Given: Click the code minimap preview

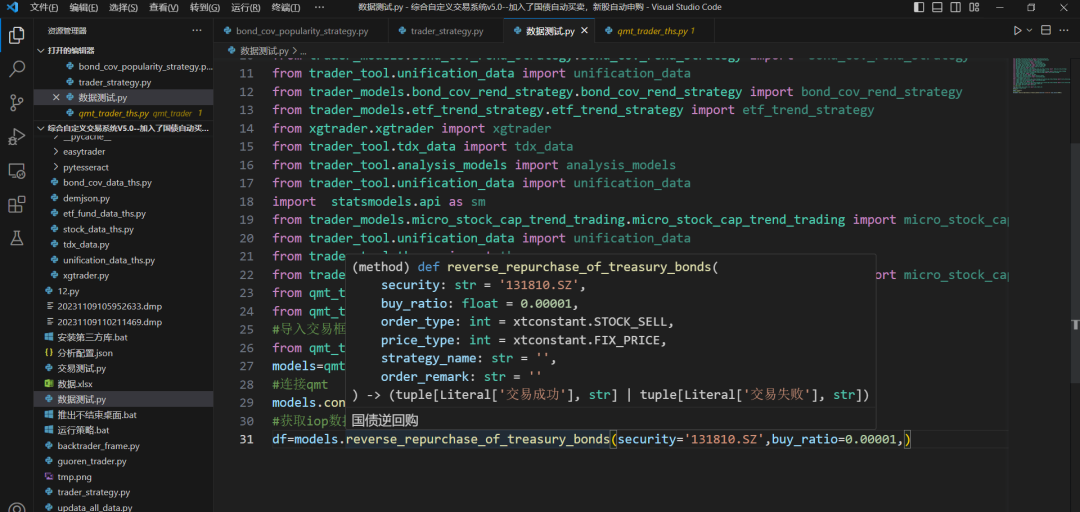Looking at the screenshot, I should tap(1040, 76).
